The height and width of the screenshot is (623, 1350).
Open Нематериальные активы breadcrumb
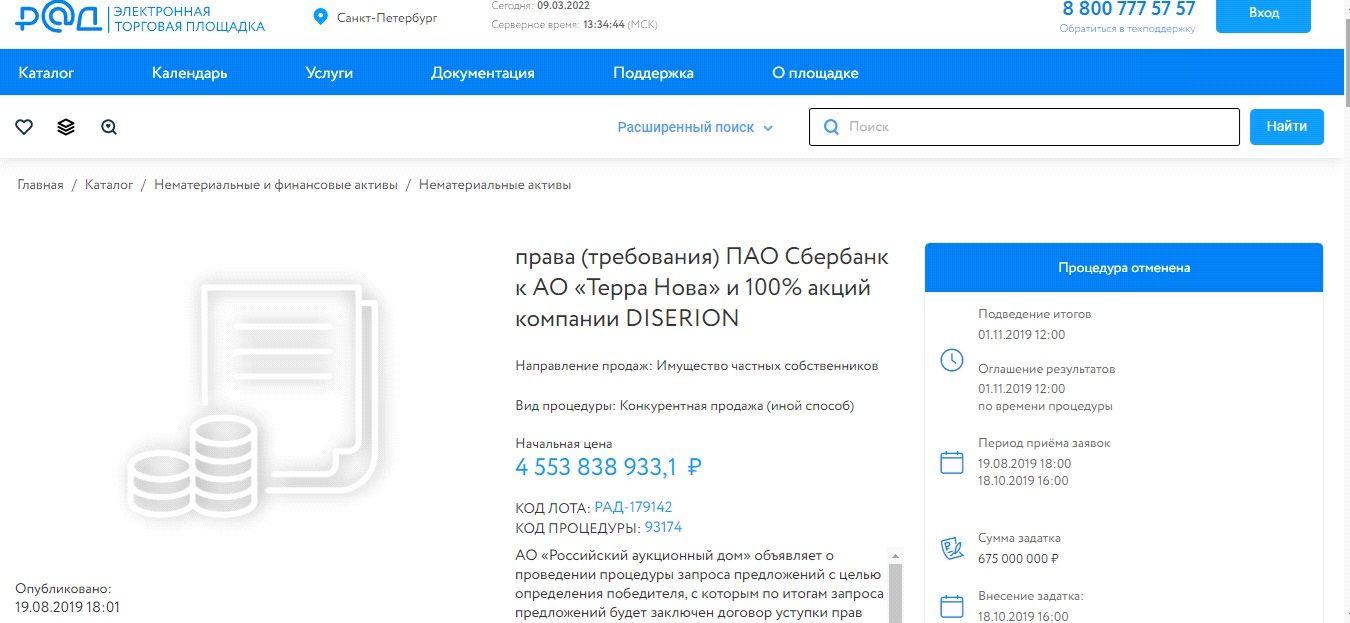(x=495, y=185)
